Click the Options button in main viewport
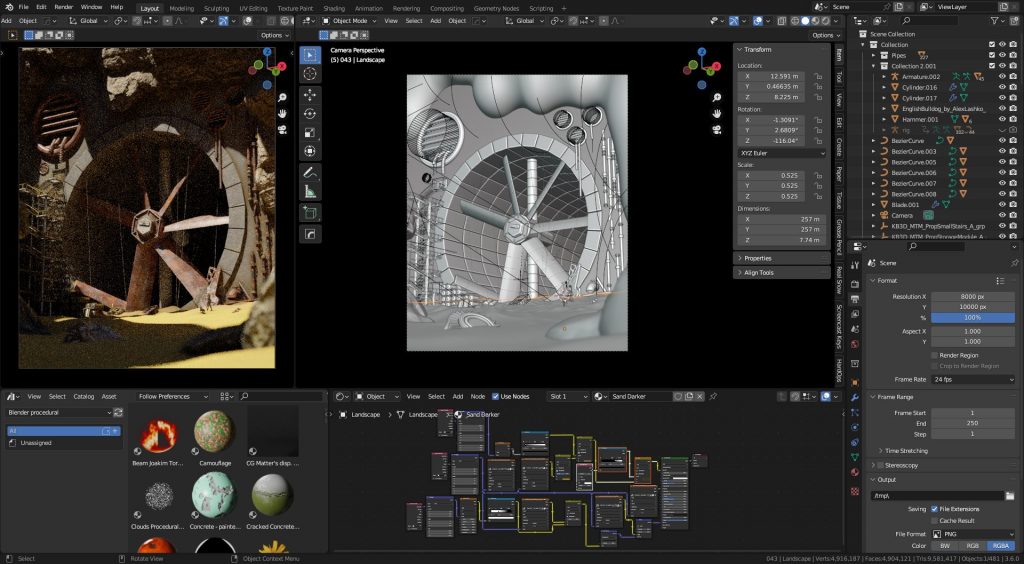Viewport: 1024px width, 564px height. [825, 35]
